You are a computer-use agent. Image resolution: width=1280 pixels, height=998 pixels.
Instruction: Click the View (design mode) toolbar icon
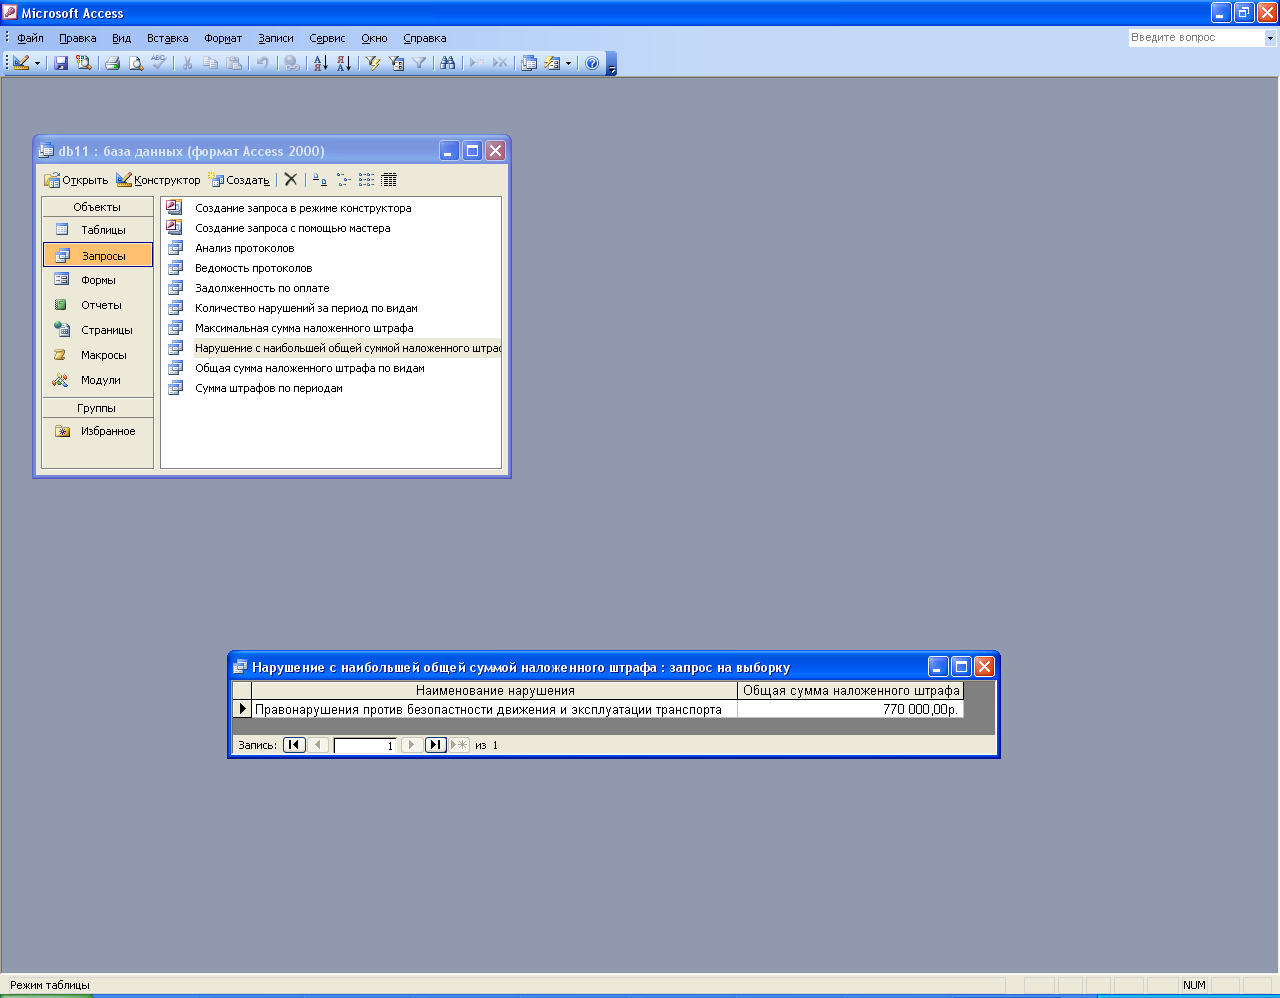[21, 63]
